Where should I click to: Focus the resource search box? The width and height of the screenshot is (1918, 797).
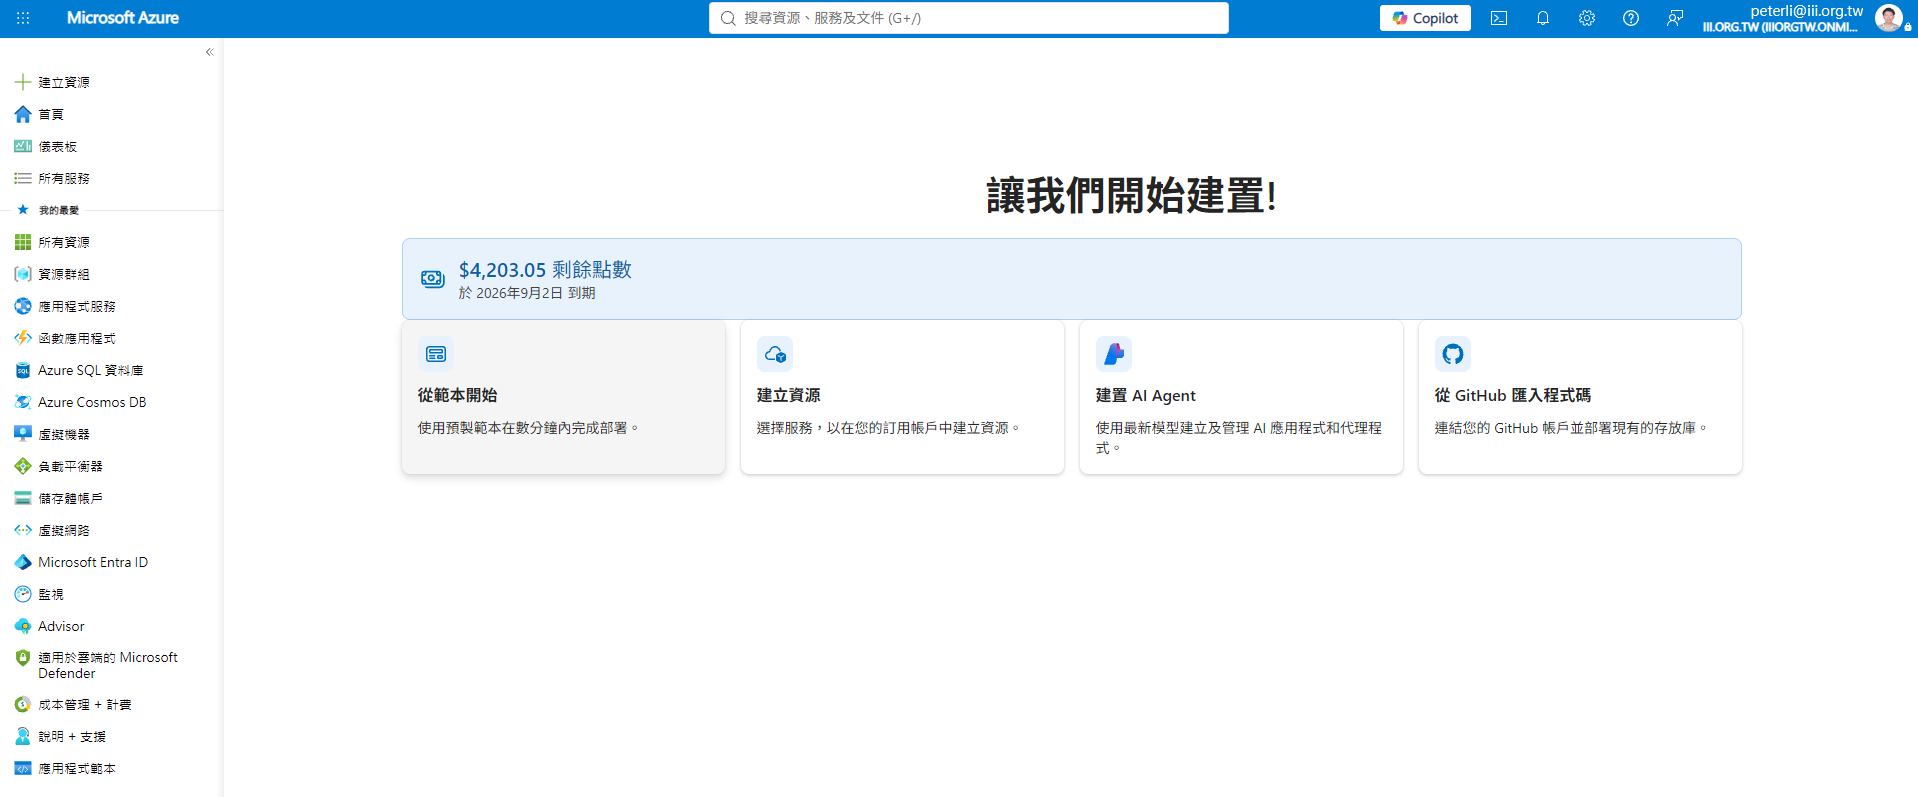(968, 18)
